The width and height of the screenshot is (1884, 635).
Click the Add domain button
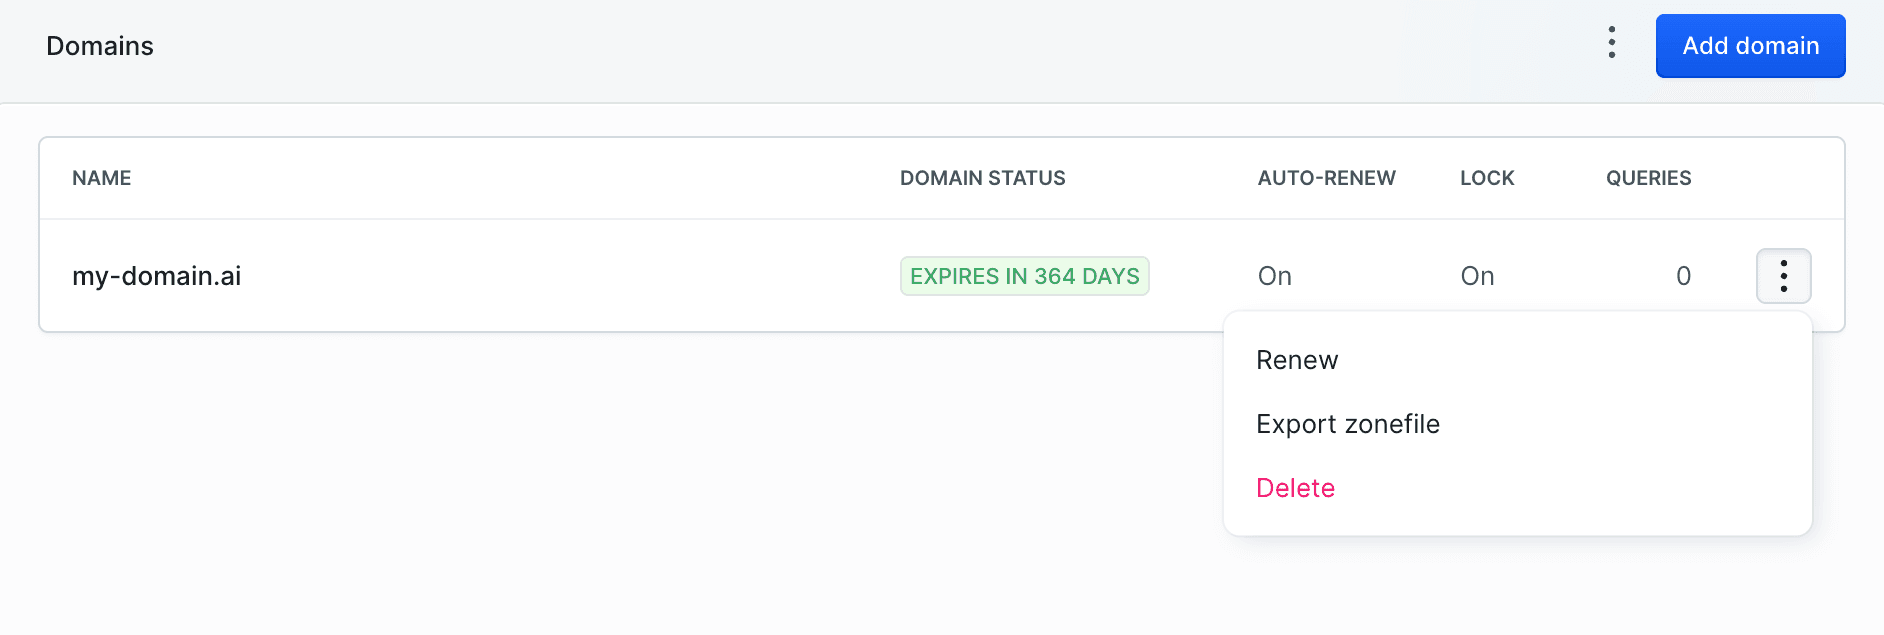(x=1750, y=46)
